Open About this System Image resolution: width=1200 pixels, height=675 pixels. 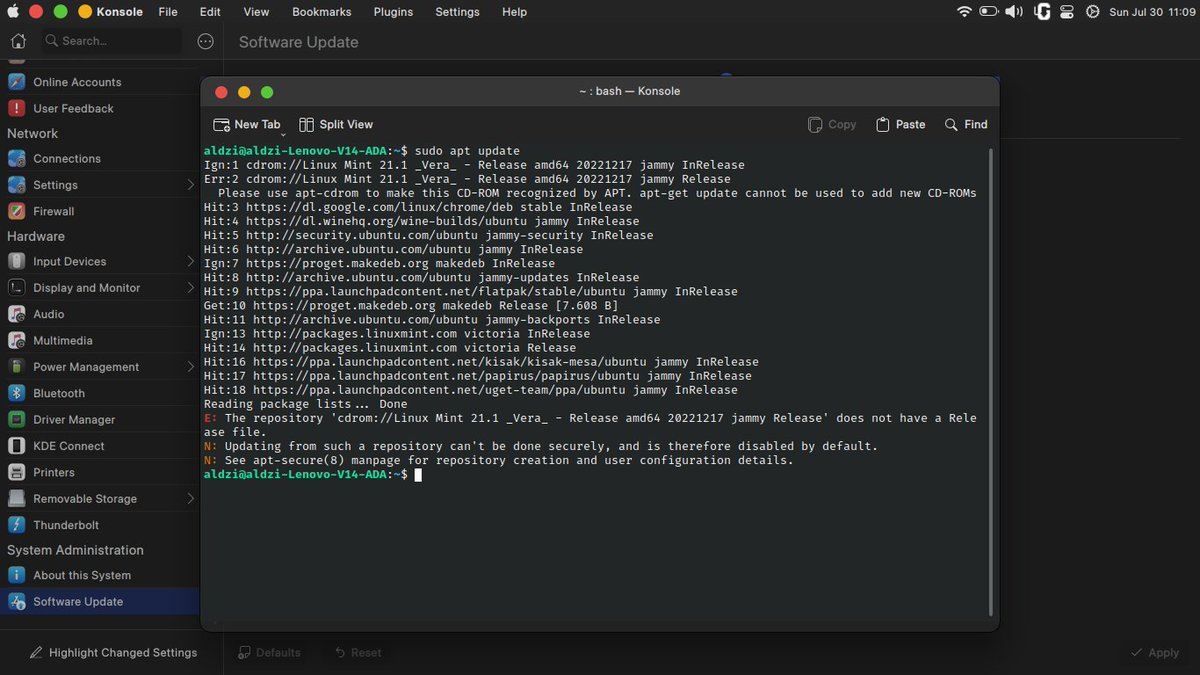(100, 575)
